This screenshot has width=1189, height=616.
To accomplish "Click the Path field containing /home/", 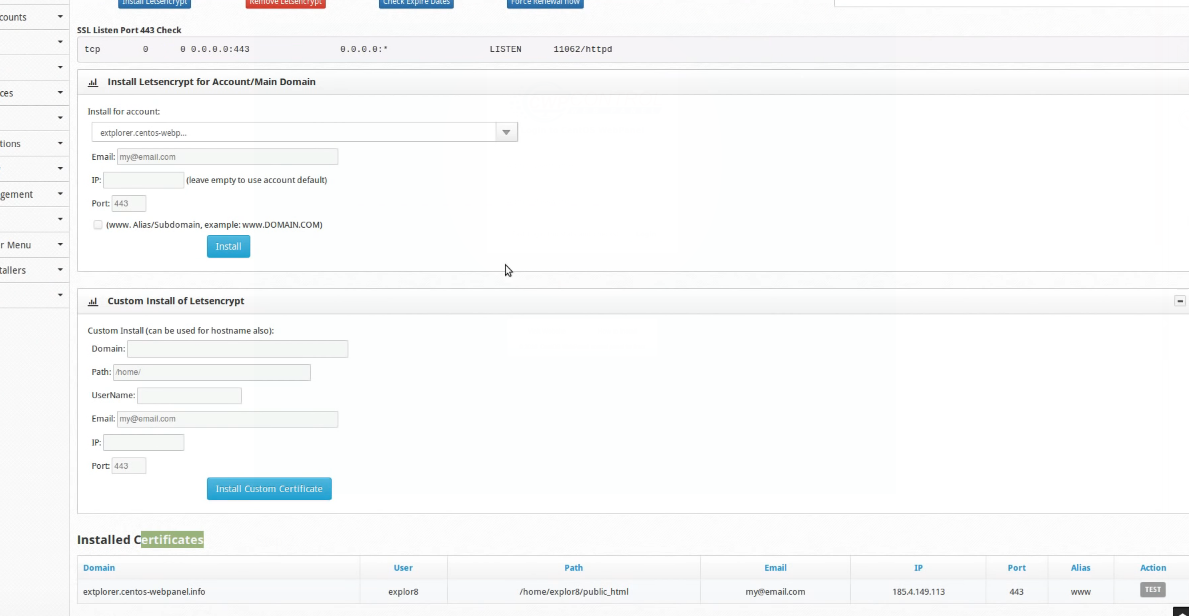I will (x=211, y=371).
